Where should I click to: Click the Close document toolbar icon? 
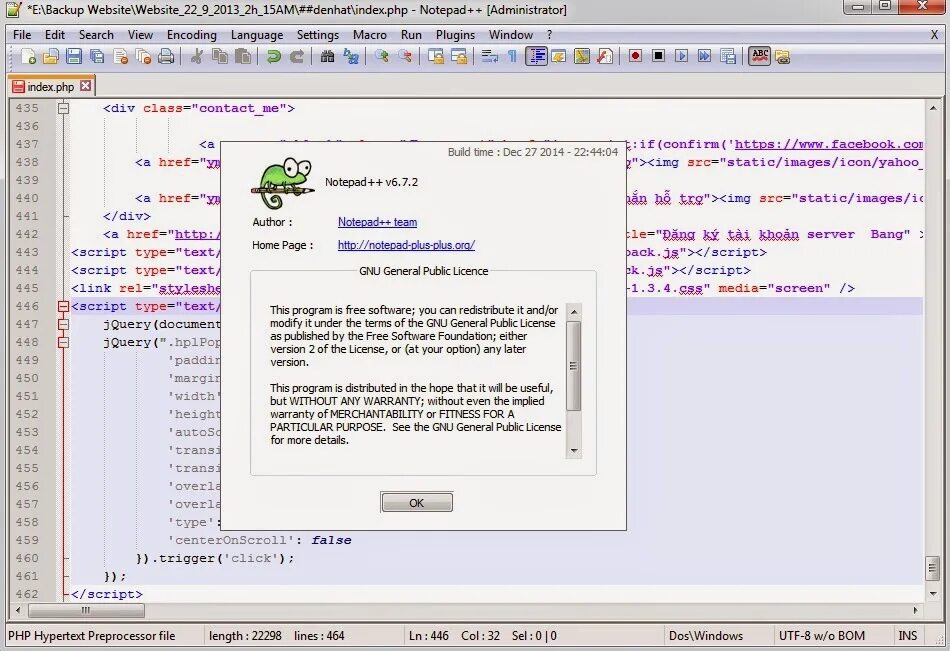coord(121,57)
